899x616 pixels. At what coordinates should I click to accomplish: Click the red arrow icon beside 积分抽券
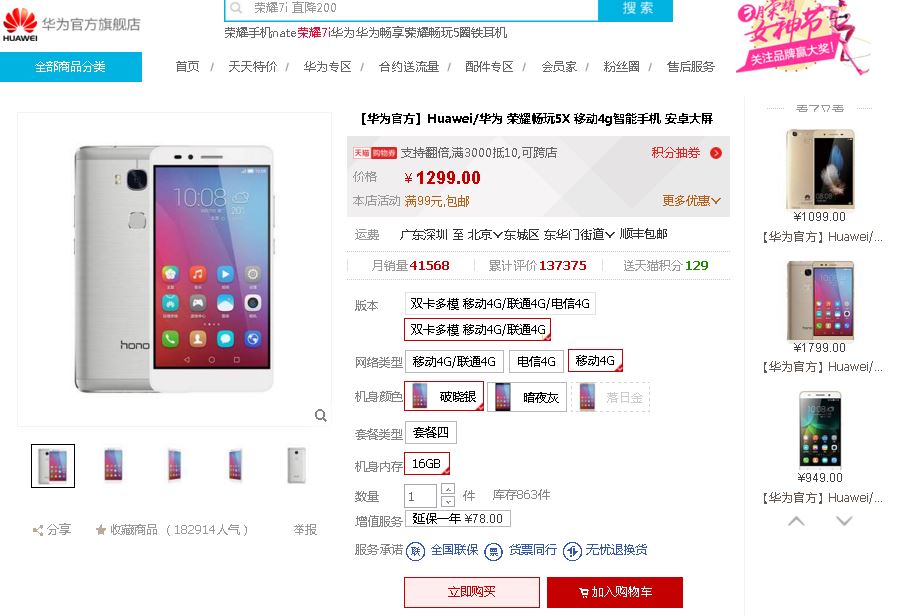coord(716,153)
